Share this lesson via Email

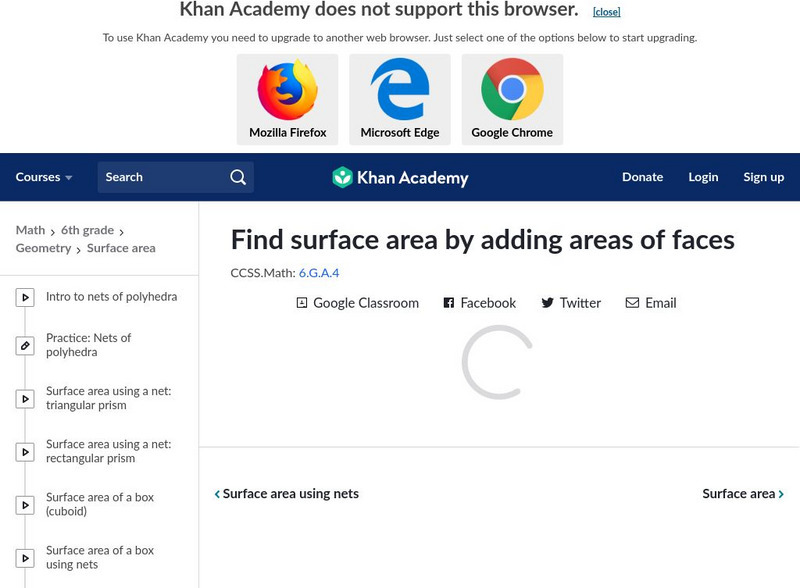[651, 303]
